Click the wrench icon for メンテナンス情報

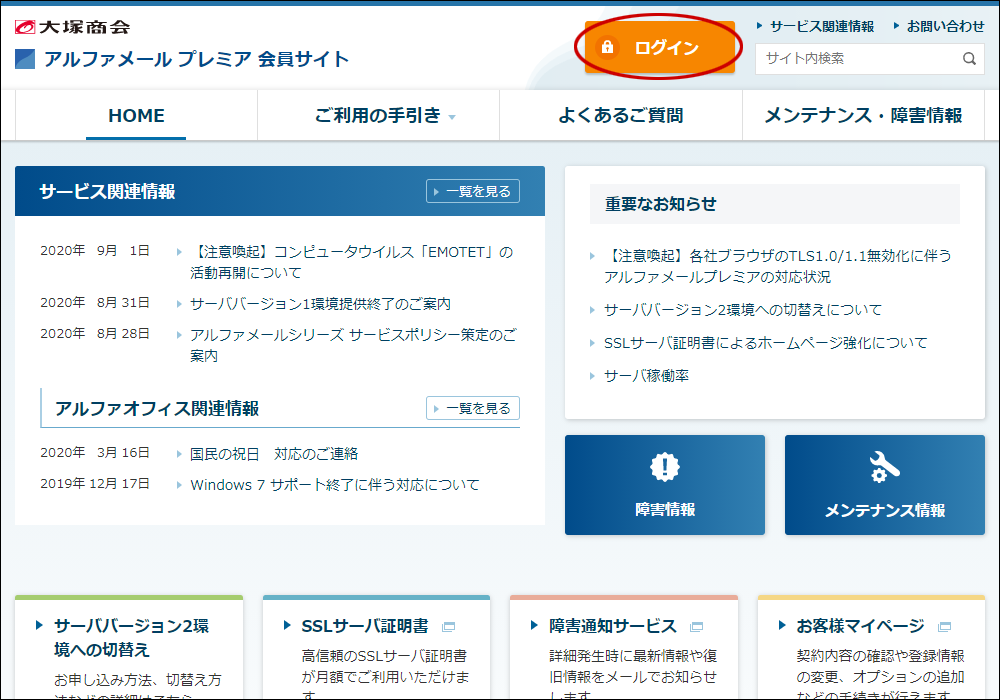885,467
